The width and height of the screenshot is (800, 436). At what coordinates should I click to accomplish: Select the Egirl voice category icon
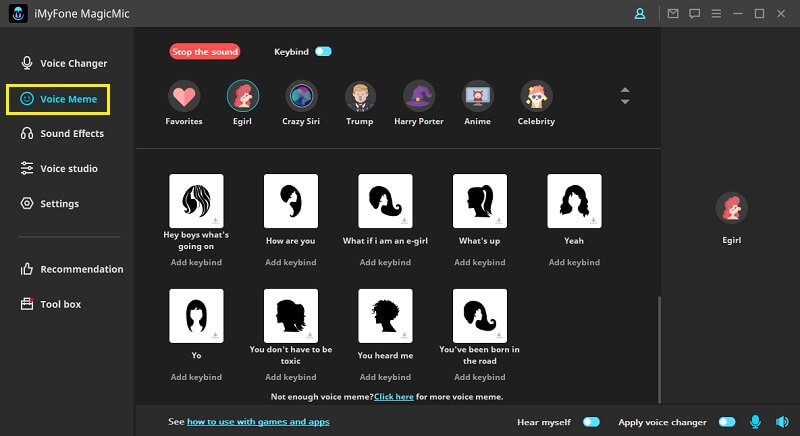click(x=242, y=96)
